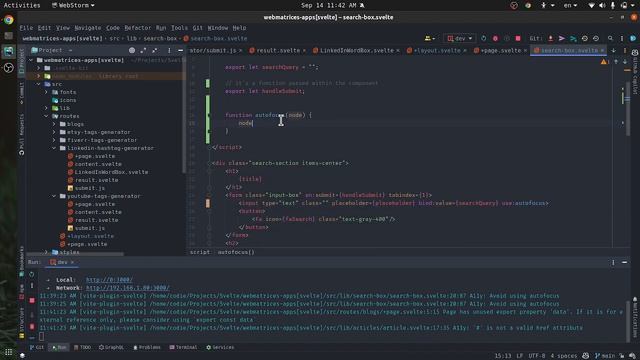640x360 pixels.
Task: Stop the running dev process from the toolbar
Action: pos(518,38)
